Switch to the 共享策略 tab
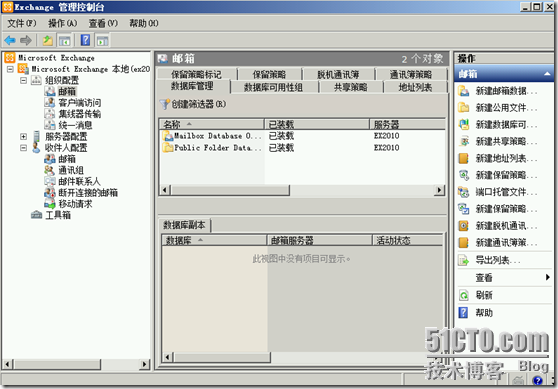Screen dimensions: 558x389 click(x=351, y=87)
